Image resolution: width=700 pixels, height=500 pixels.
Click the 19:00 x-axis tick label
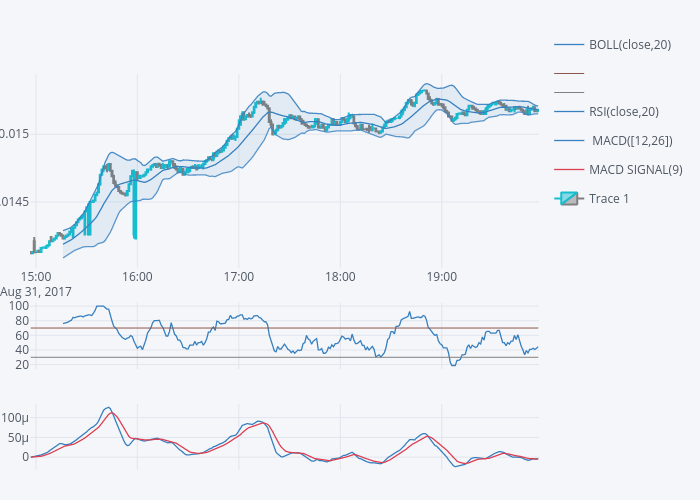(441, 276)
